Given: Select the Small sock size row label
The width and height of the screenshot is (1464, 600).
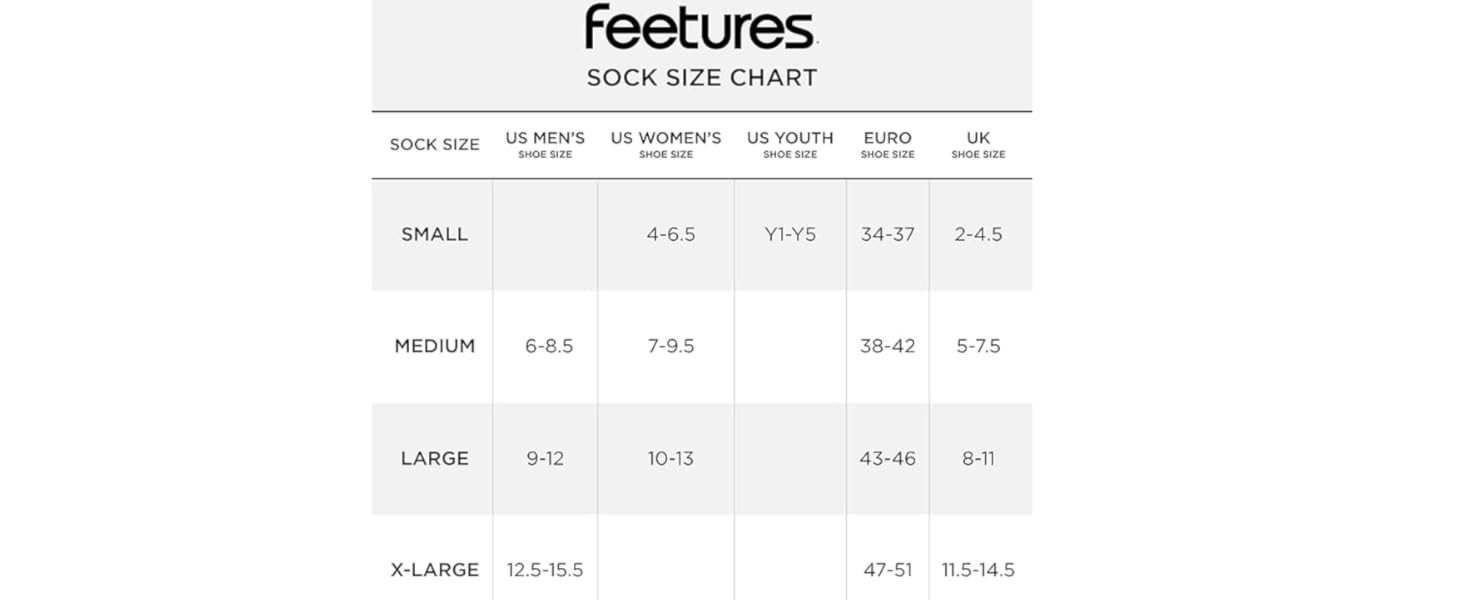Looking at the screenshot, I should point(434,234).
